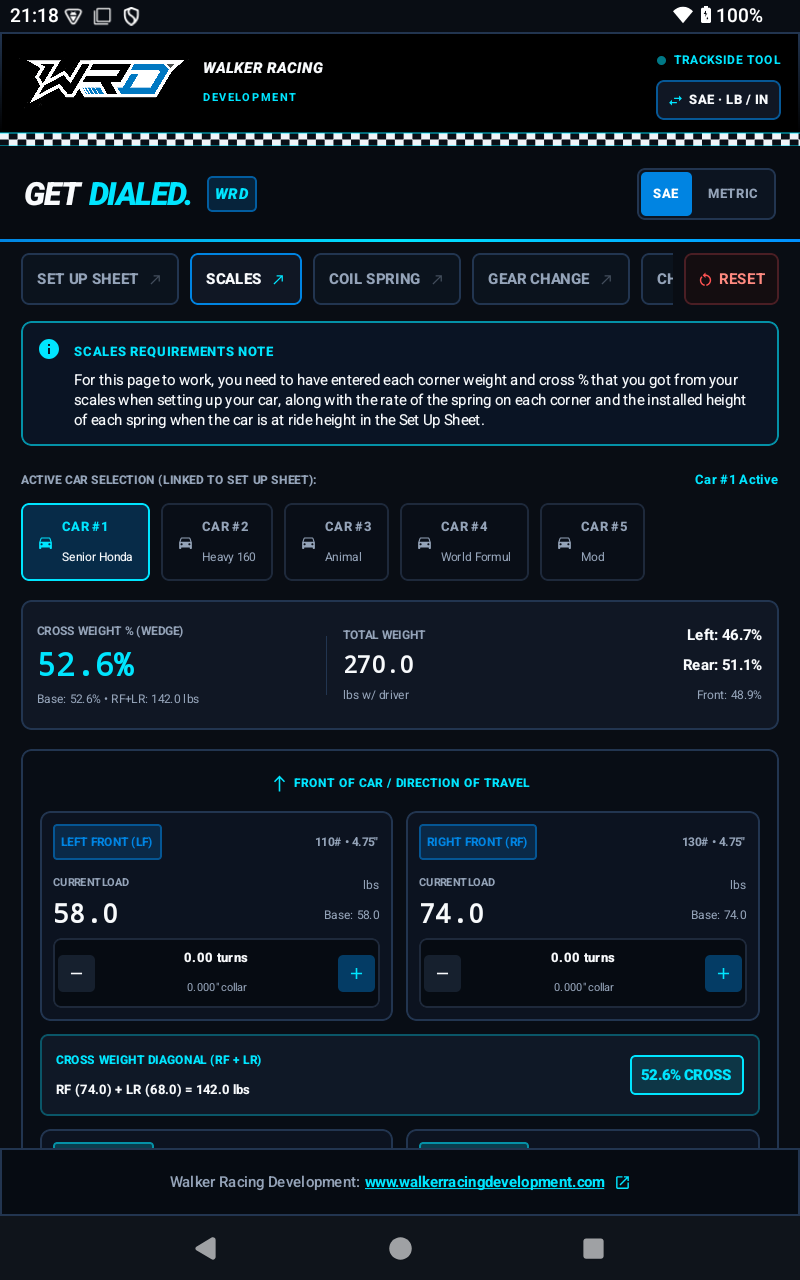Viewport: 800px width, 1280px height.
Task: Click the external link icon beside website URL
Action: point(622,1182)
